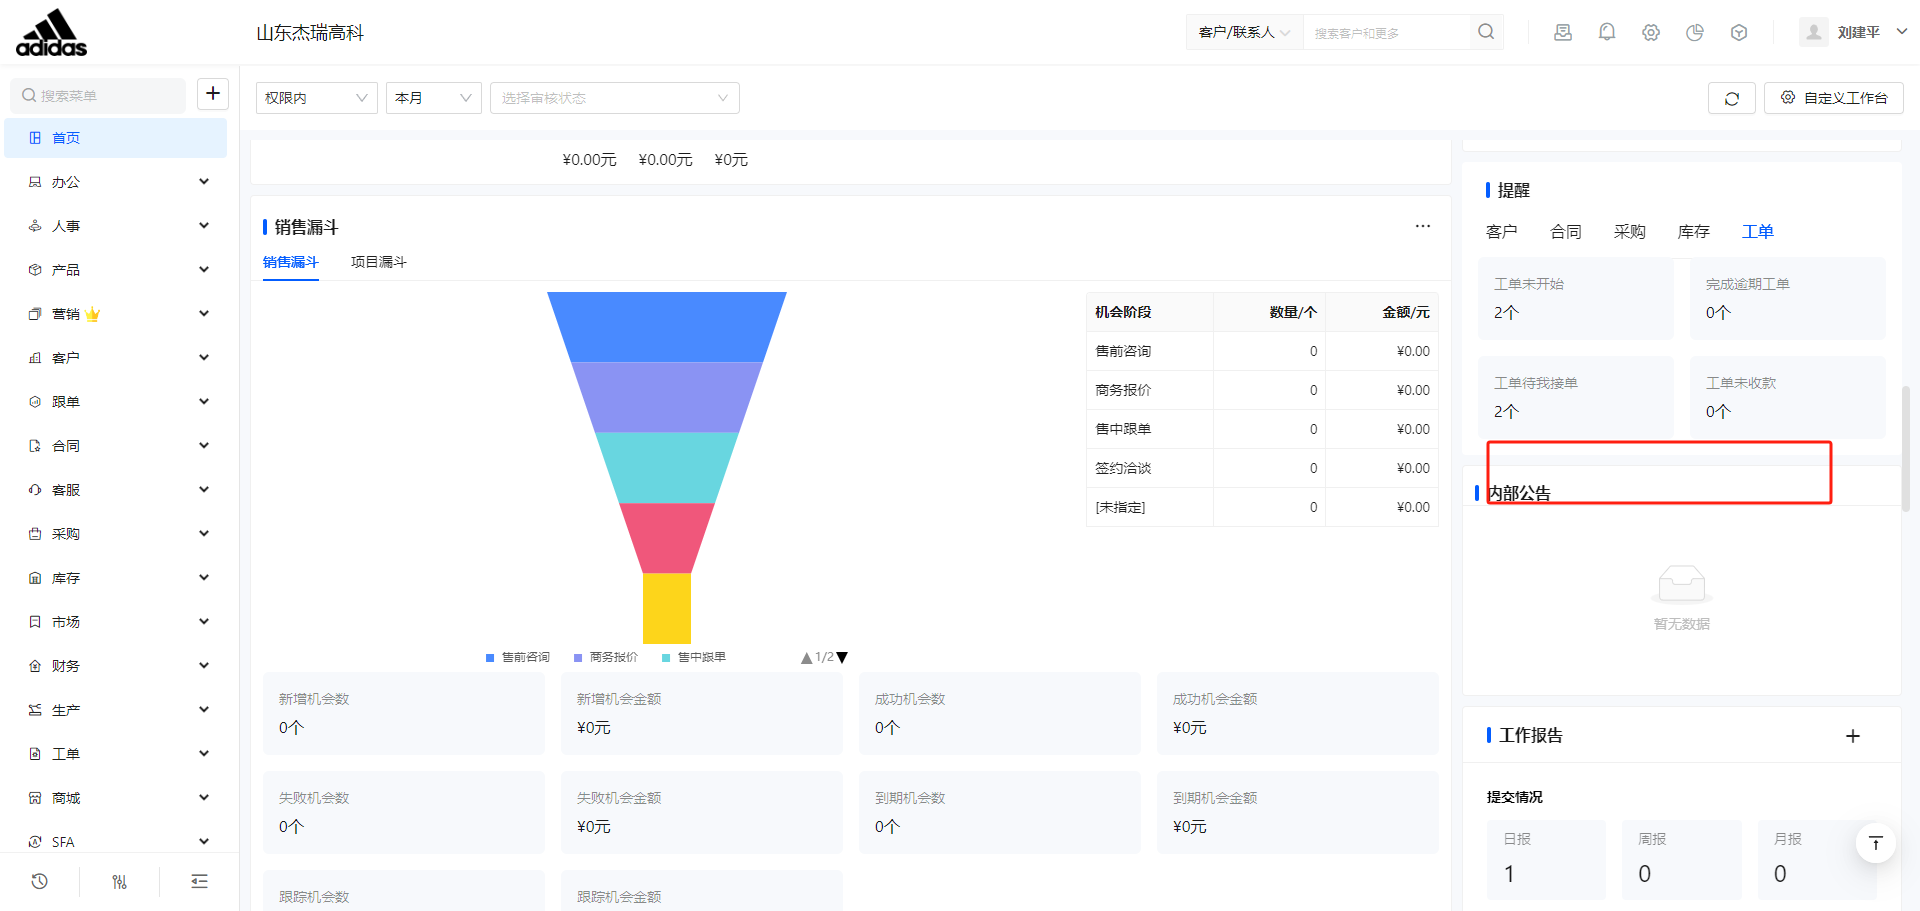Click the back-to-top arrow button
The image size is (1920, 911).
click(x=1876, y=843)
